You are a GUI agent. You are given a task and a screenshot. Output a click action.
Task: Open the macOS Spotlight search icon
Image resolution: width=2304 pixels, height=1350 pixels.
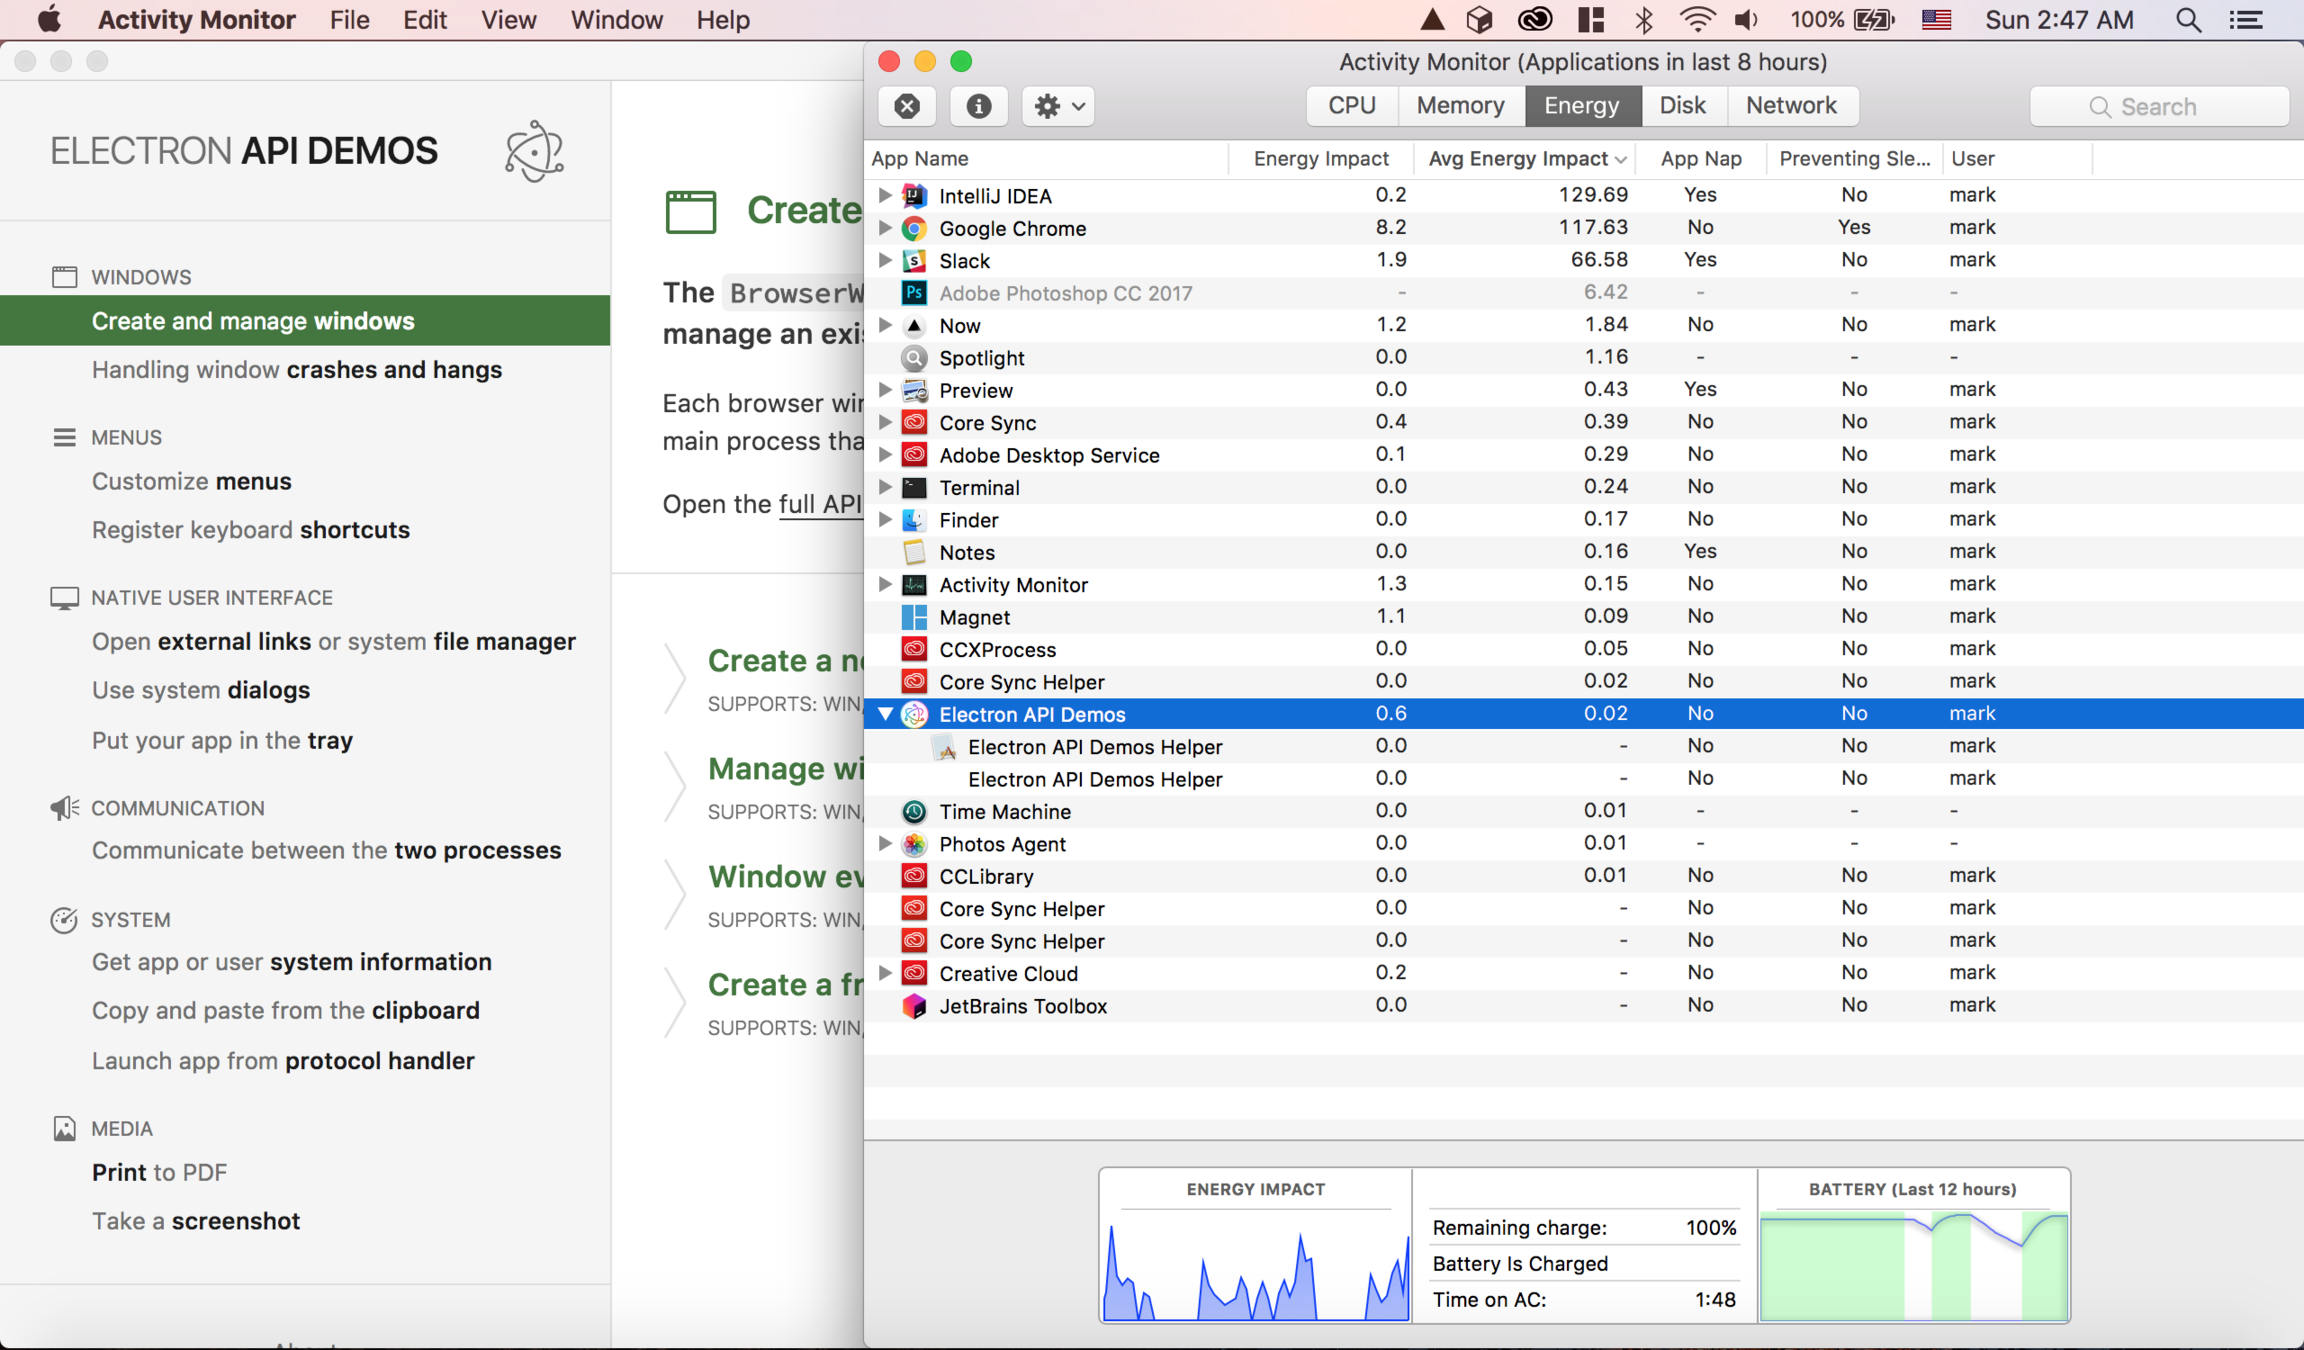coord(2188,20)
